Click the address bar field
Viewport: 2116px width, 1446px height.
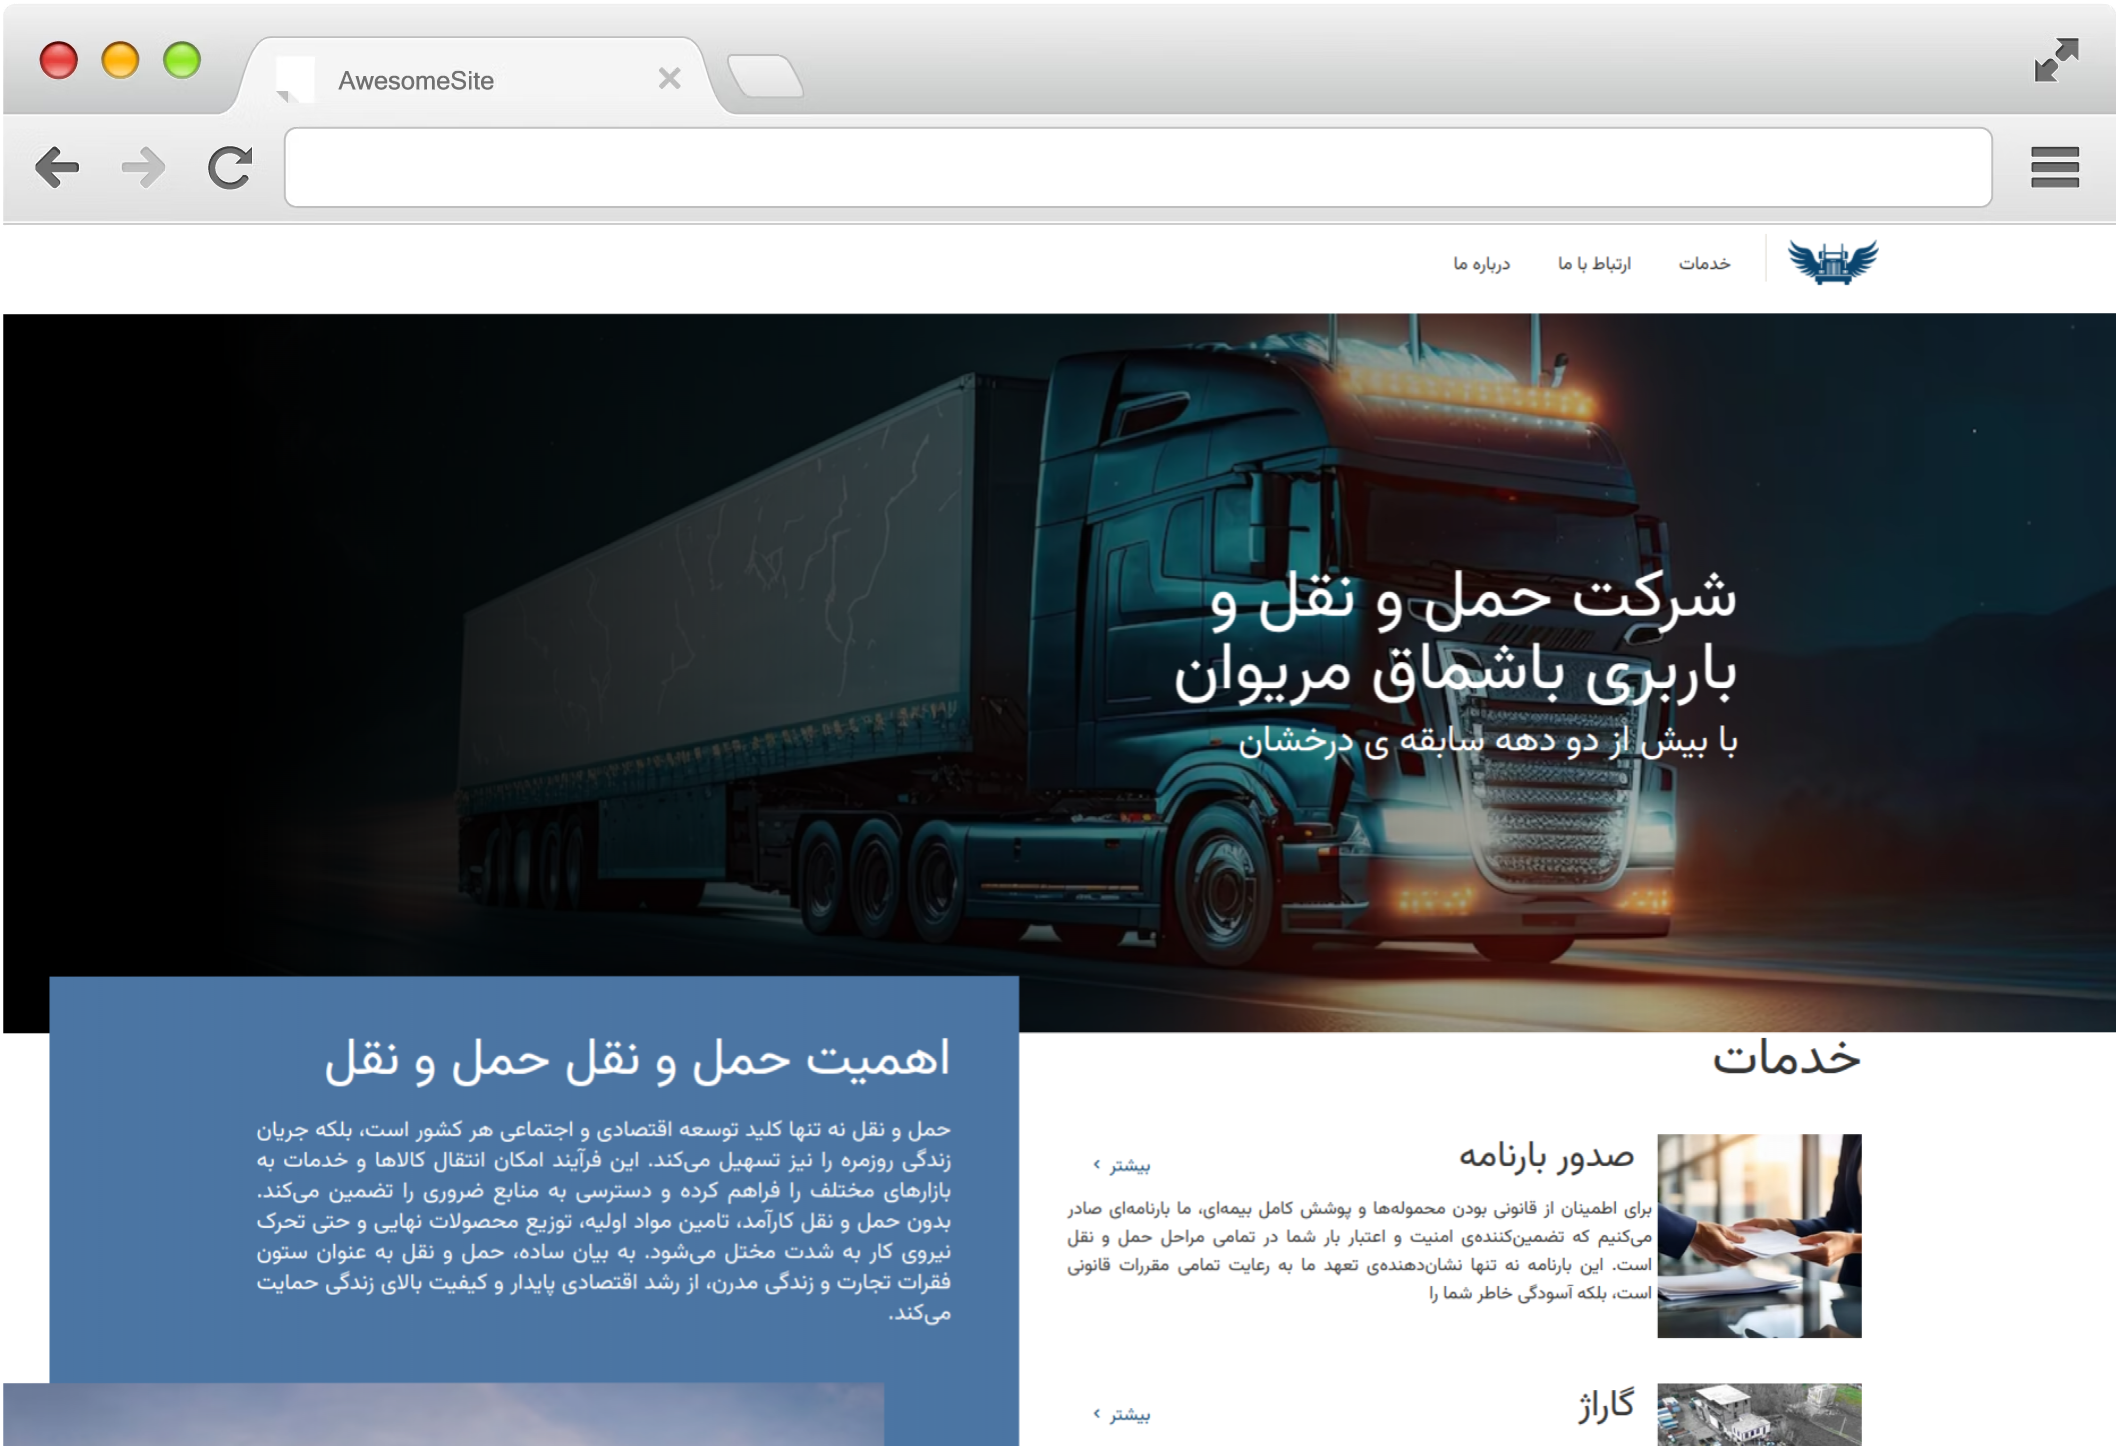(x=1137, y=167)
